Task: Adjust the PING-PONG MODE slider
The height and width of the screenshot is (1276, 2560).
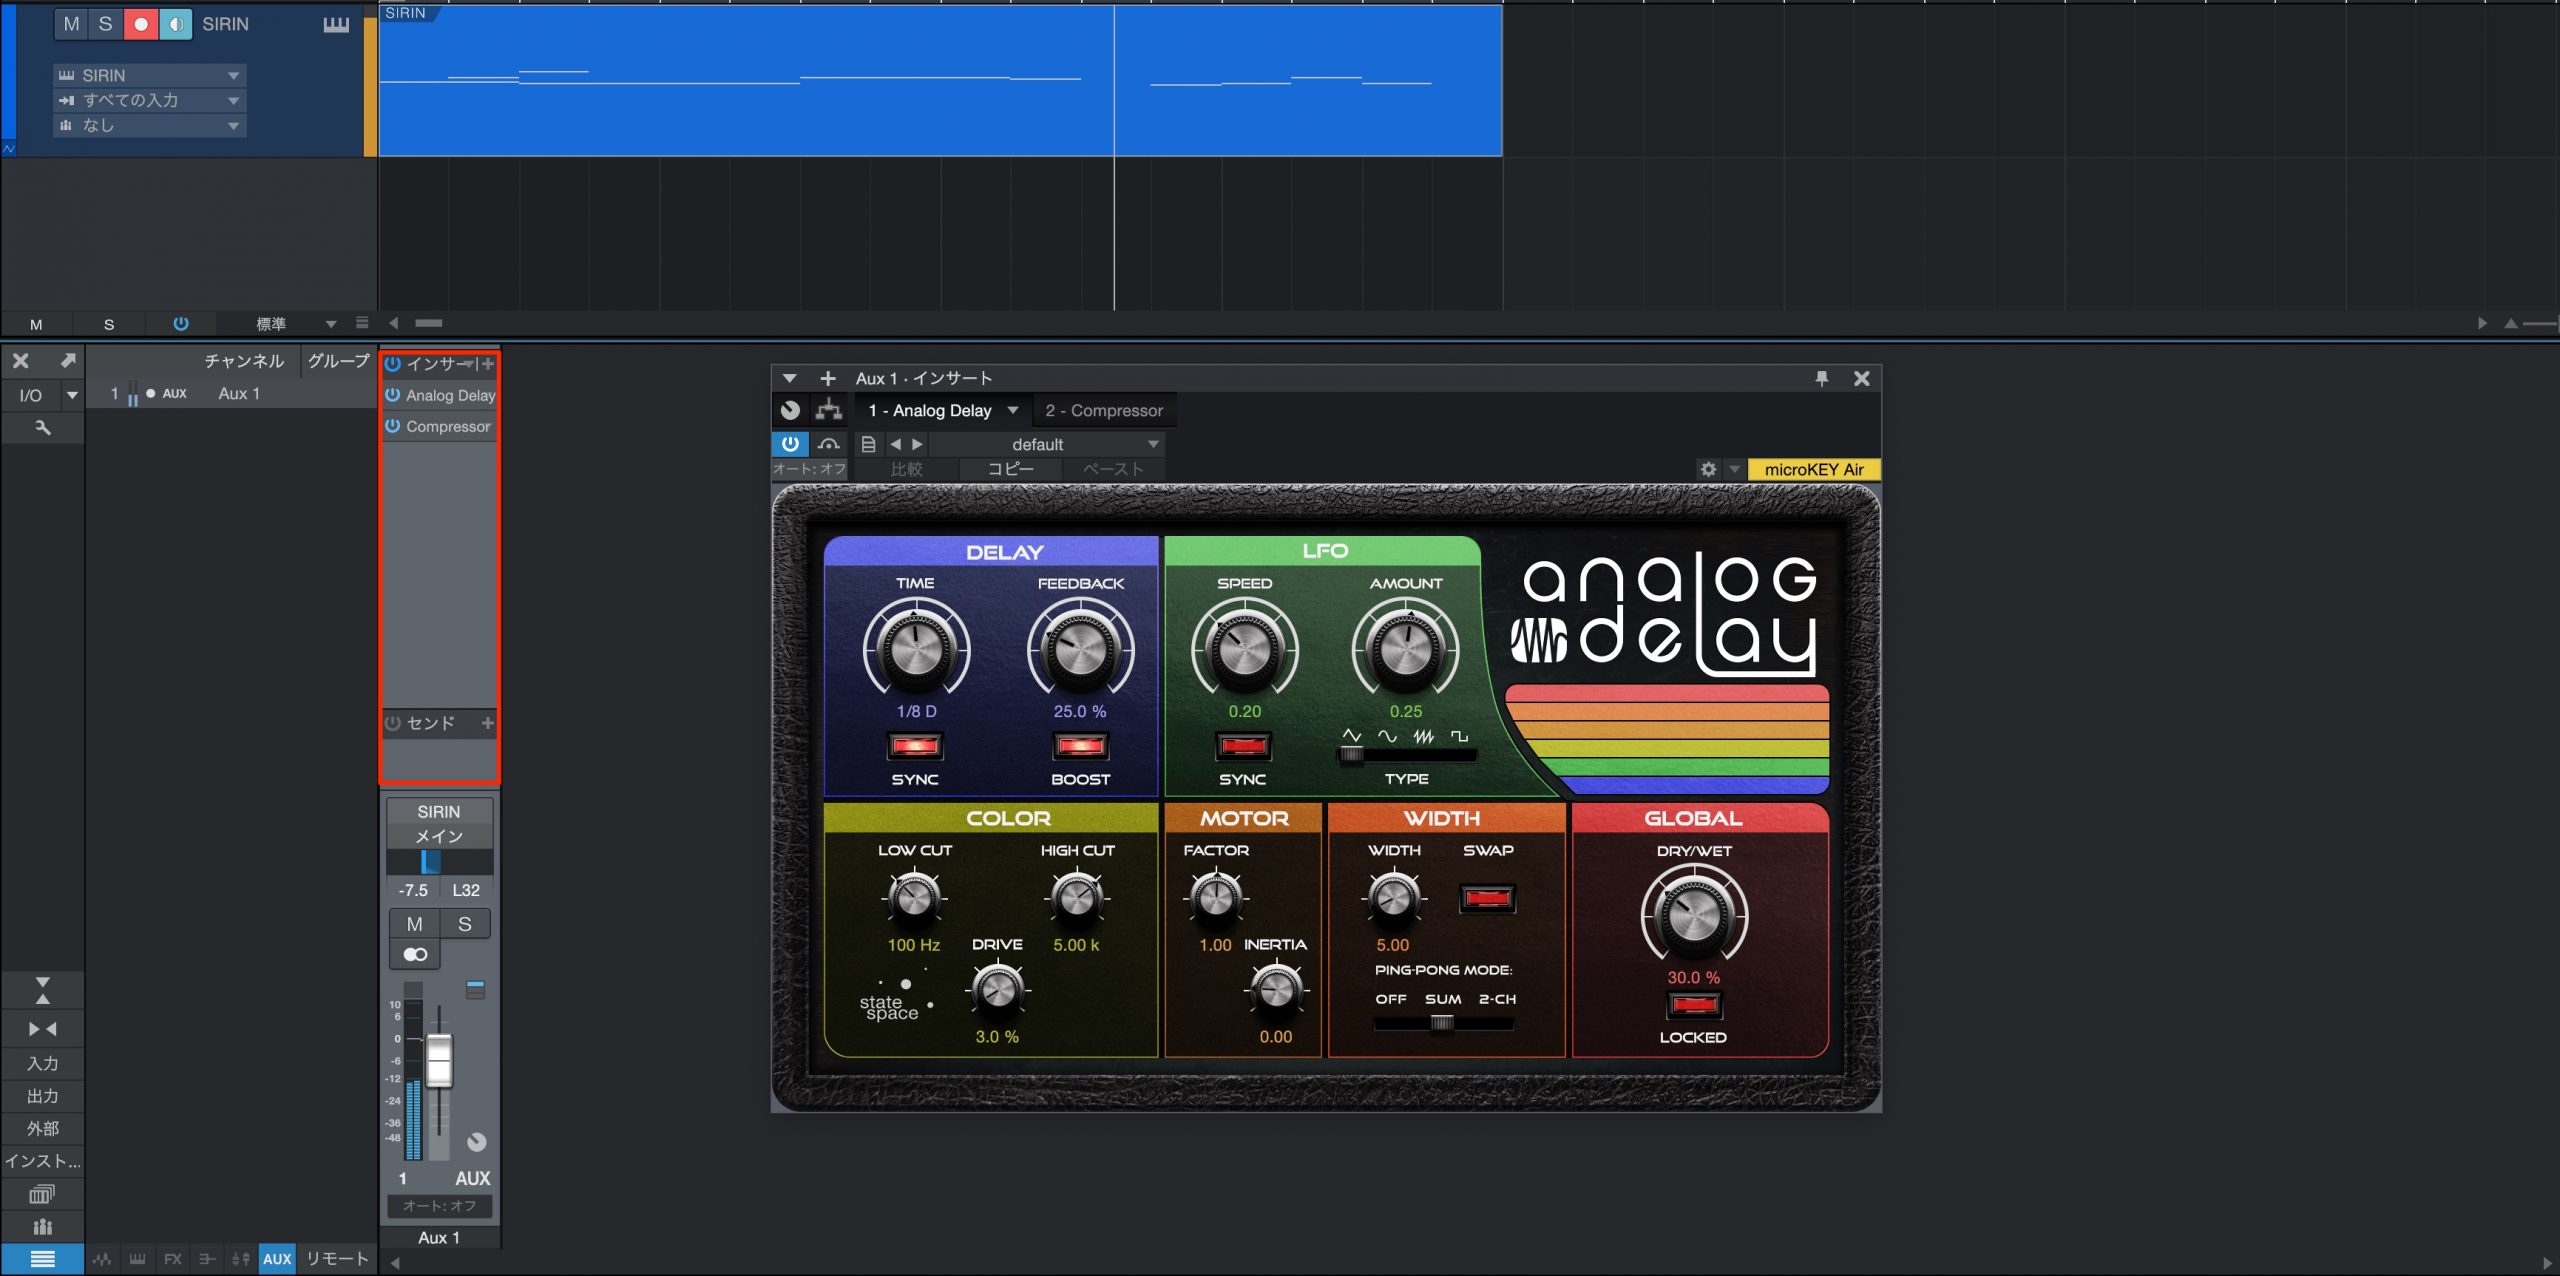Action: [x=1443, y=1023]
